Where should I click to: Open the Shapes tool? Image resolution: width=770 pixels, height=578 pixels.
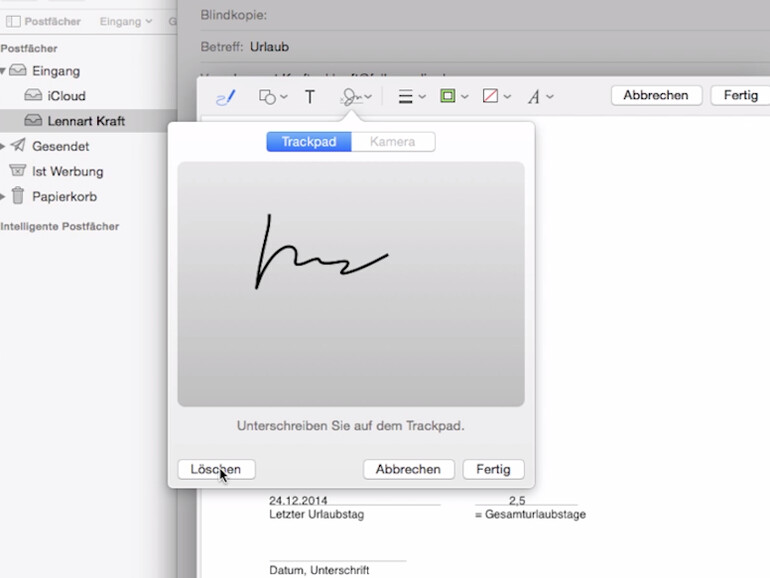pos(267,97)
